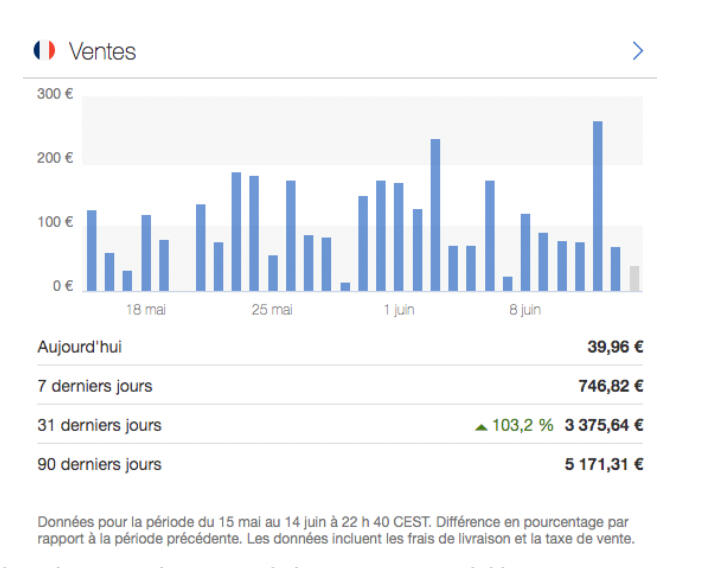Image resolution: width=726 pixels, height=568 pixels.
Task: Click the 8 juin date label
Action: (x=524, y=310)
